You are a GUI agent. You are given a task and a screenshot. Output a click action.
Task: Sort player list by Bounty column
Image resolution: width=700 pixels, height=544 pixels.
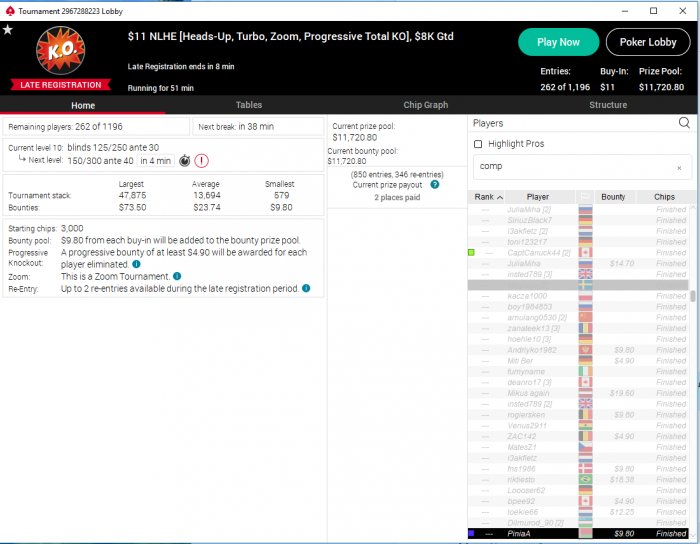coord(613,197)
